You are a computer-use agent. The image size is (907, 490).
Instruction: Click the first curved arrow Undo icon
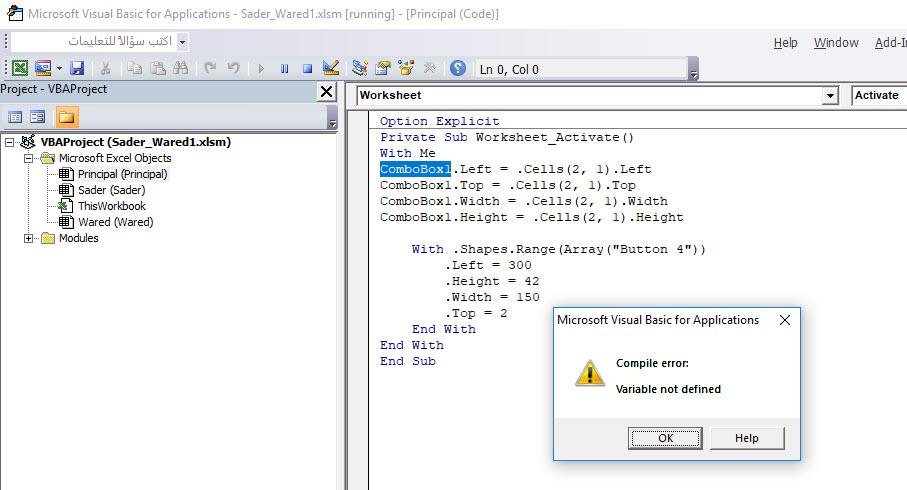pyautogui.click(x=210, y=68)
